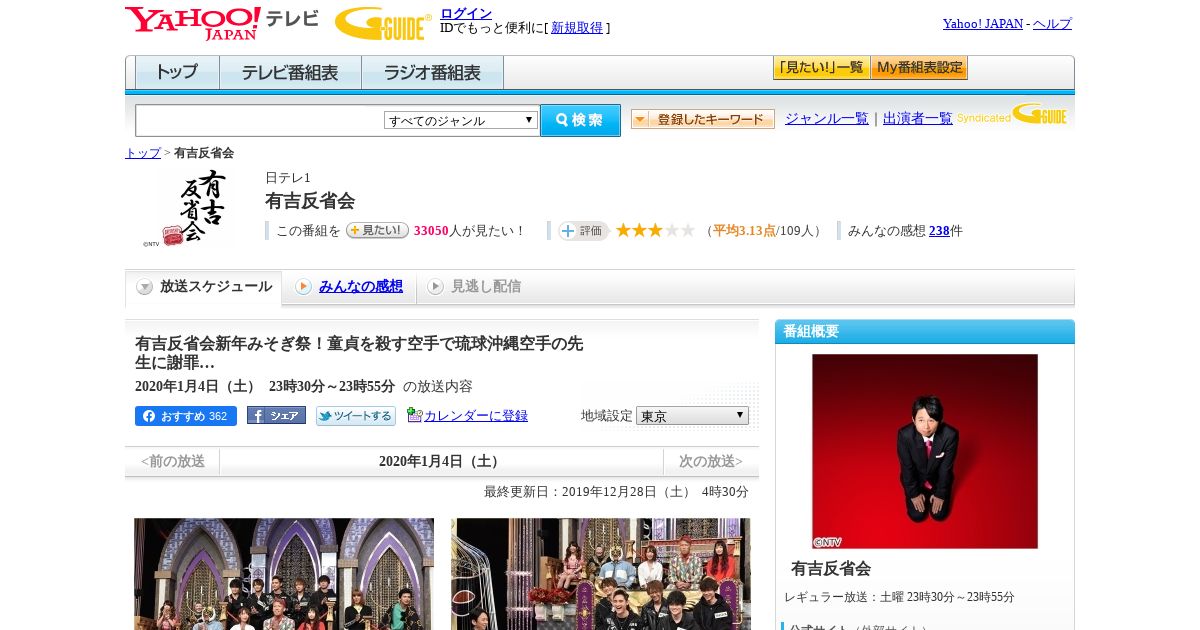Open the 出演者一覧 link
1200x630 pixels.
[918, 118]
